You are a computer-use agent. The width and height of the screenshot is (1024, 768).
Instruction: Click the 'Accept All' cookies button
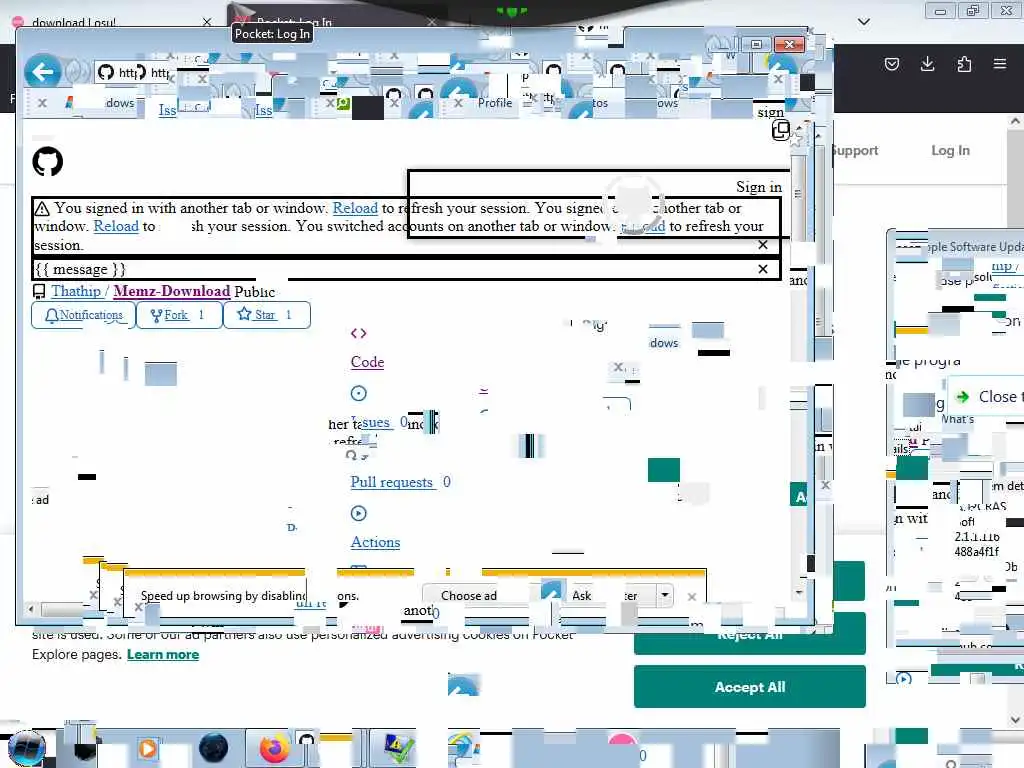750,687
